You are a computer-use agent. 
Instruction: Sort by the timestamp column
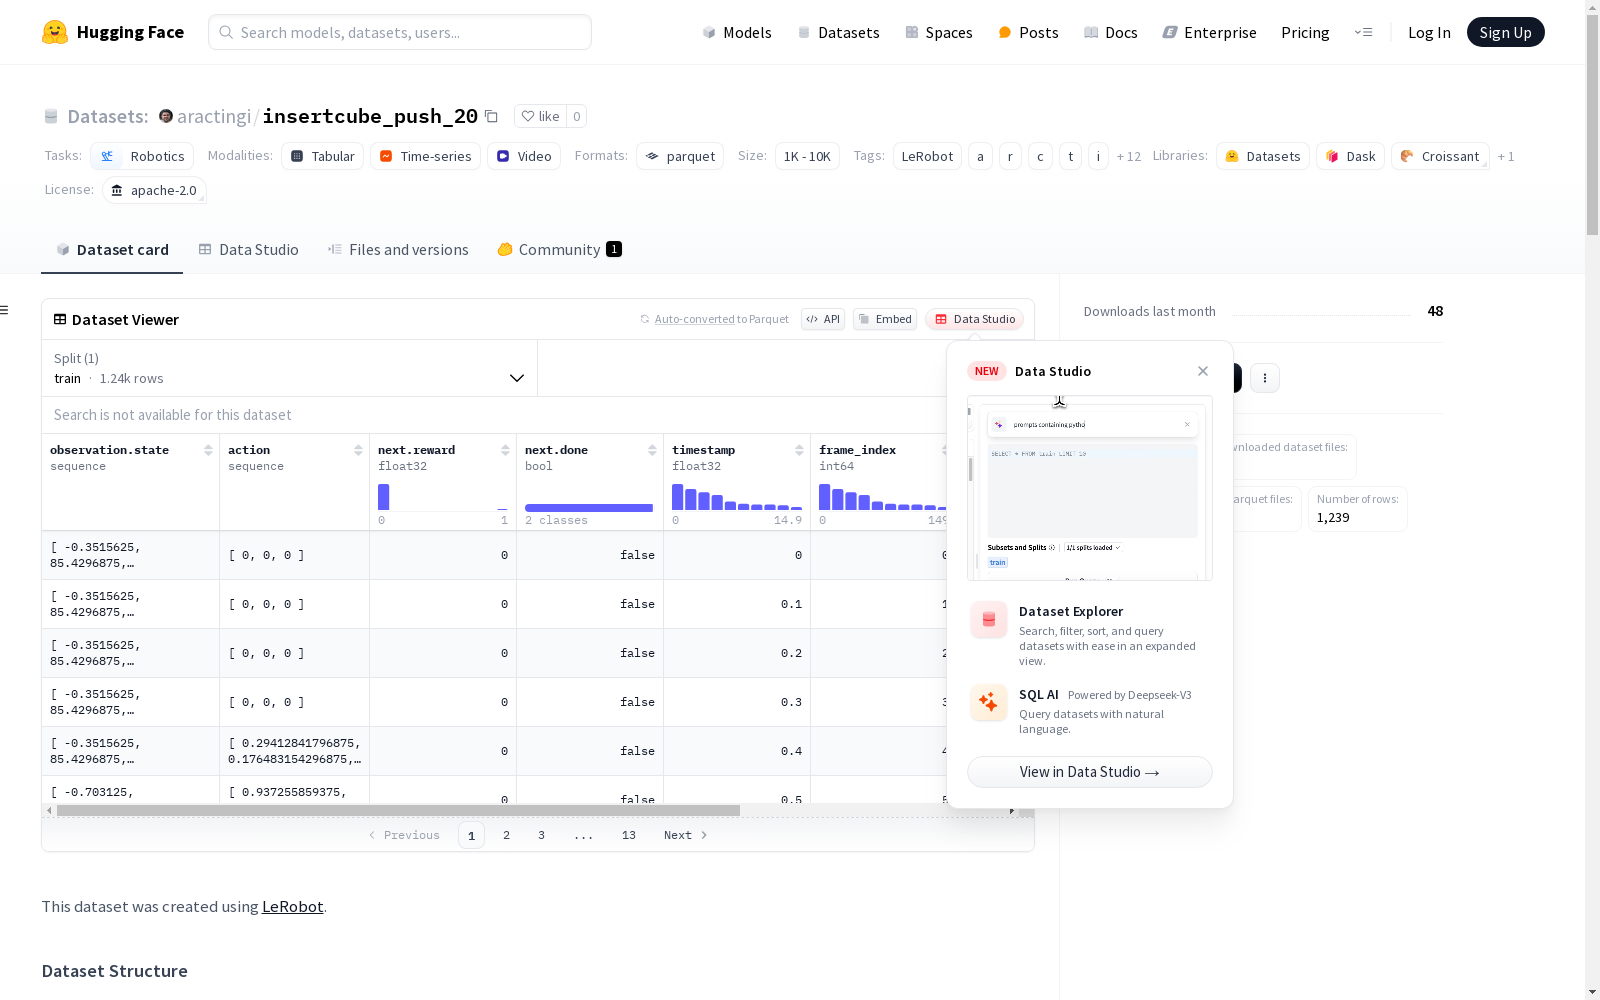click(799, 450)
